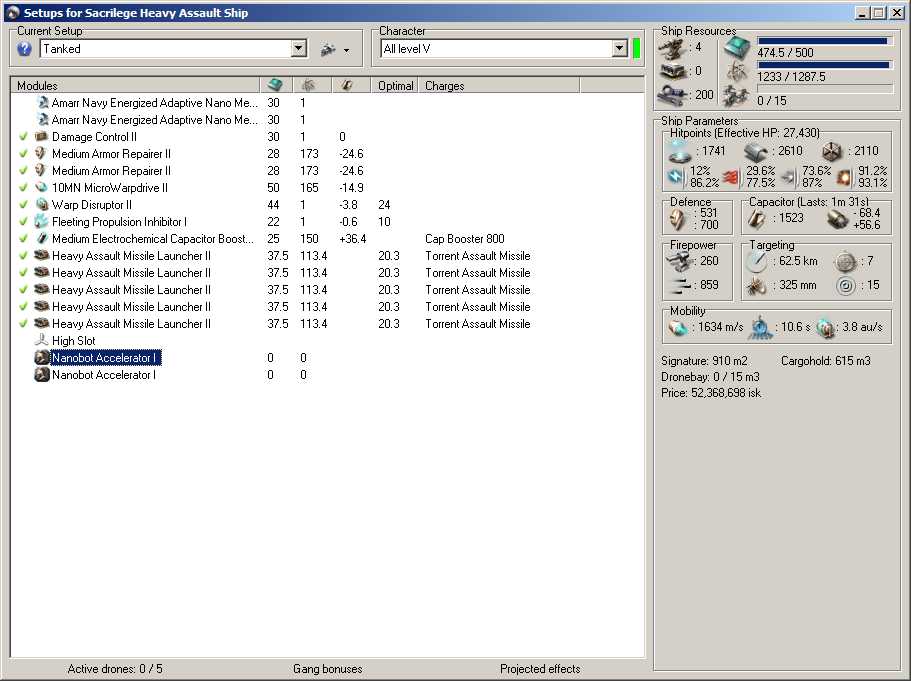
Task: Click the first Medium Armor Repairer II icon
Action: [x=42, y=153]
